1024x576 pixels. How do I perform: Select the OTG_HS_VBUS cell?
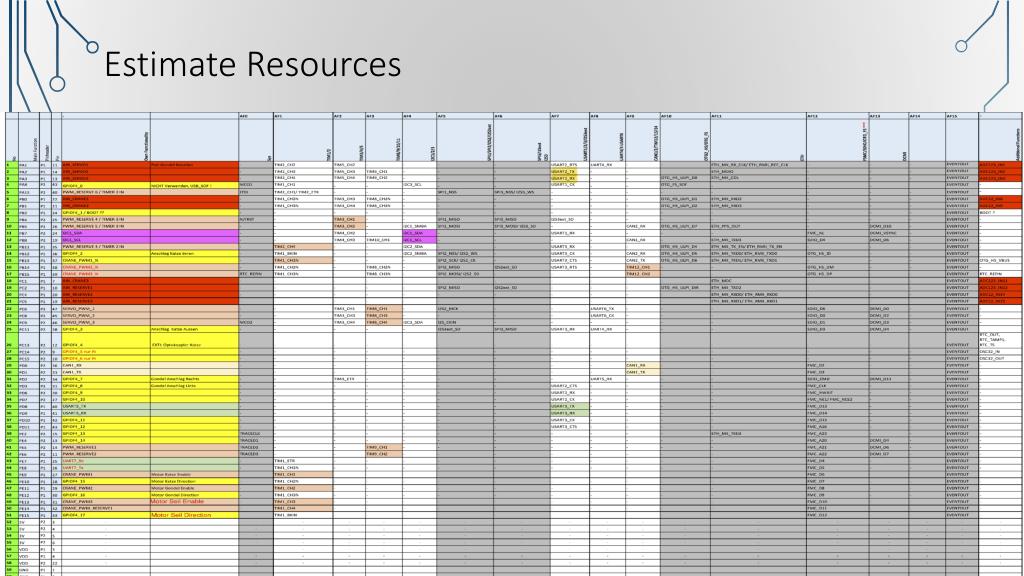[x=1000, y=260]
